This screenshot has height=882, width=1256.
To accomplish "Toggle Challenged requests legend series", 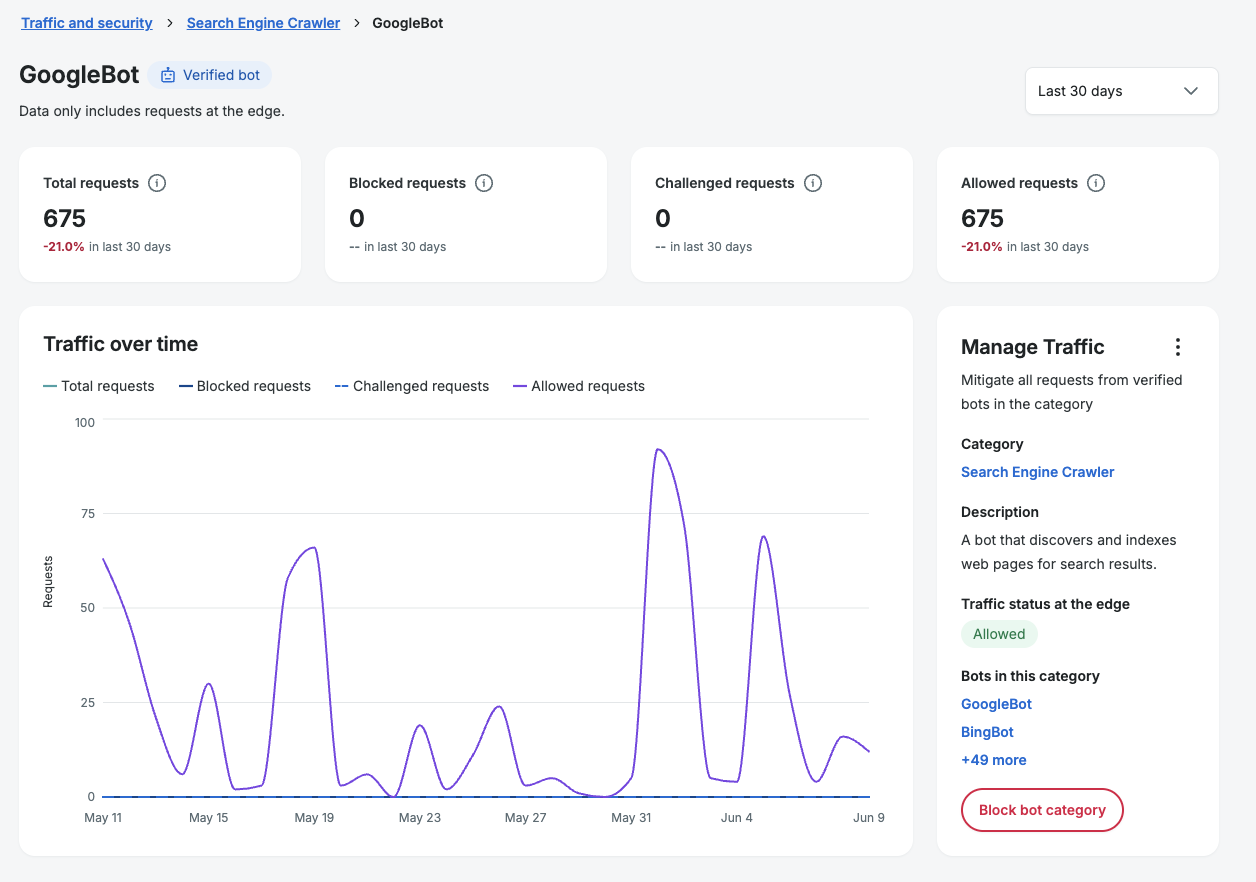I will (411, 386).
